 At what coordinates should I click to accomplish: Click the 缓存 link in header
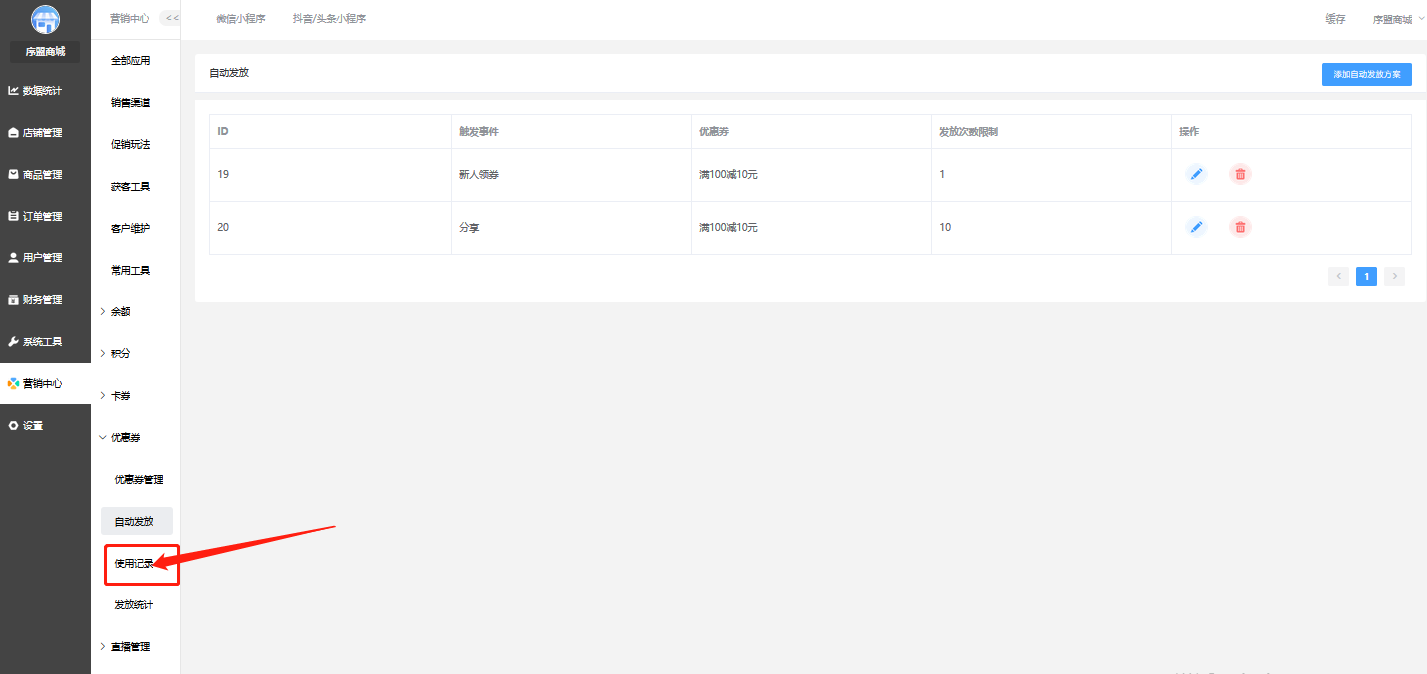point(1335,19)
